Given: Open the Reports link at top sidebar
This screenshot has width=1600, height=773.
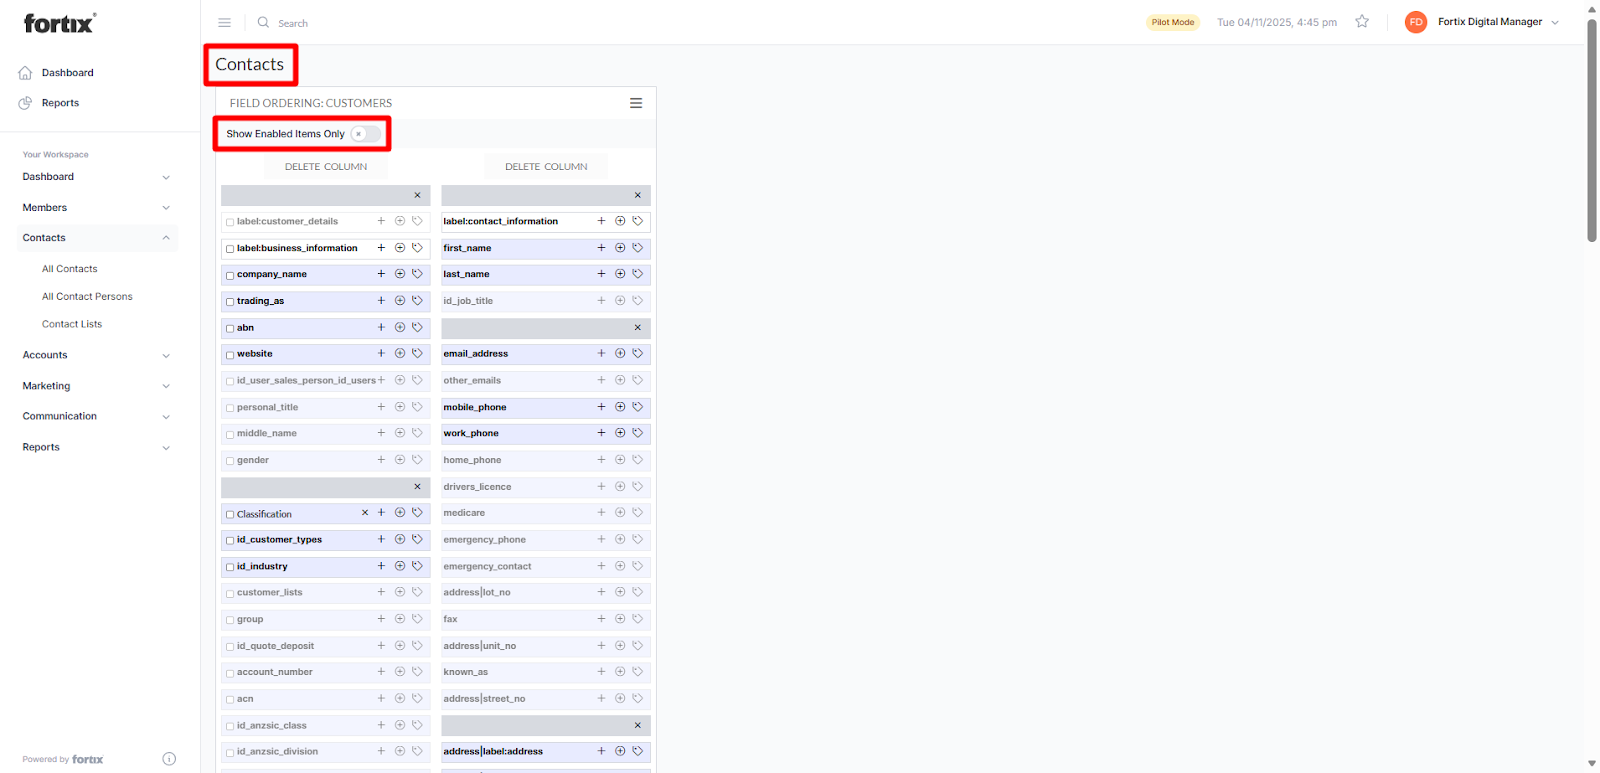Looking at the screenshot, I should [x=60, y=103].
